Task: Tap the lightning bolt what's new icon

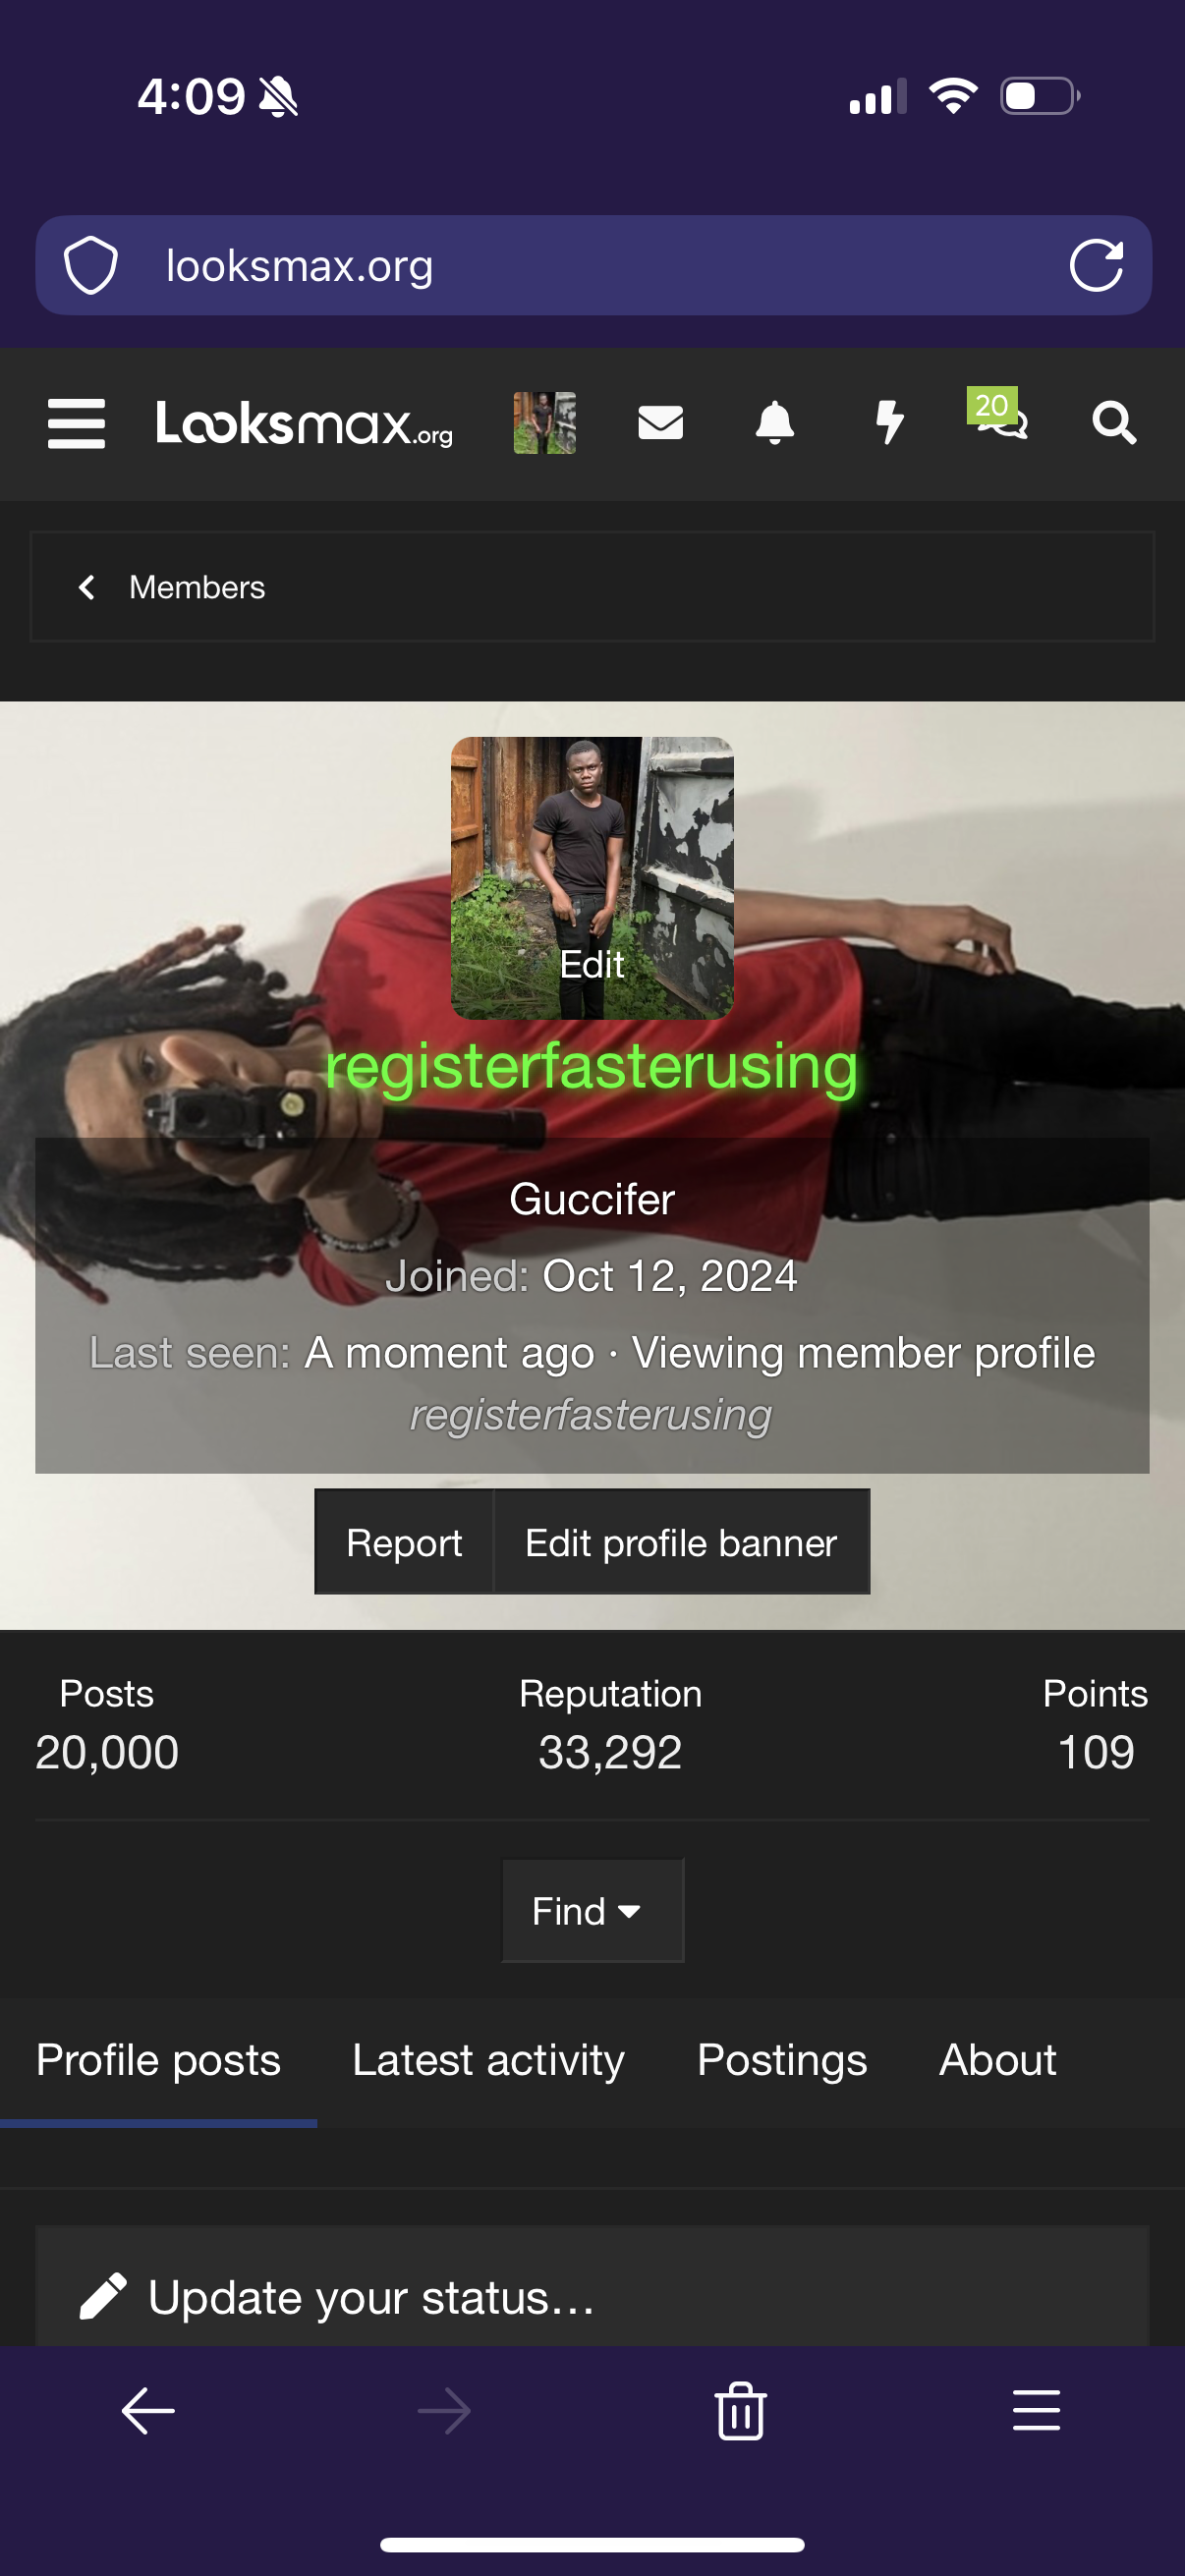Action: pyautogui.click(x=889, y=423)
